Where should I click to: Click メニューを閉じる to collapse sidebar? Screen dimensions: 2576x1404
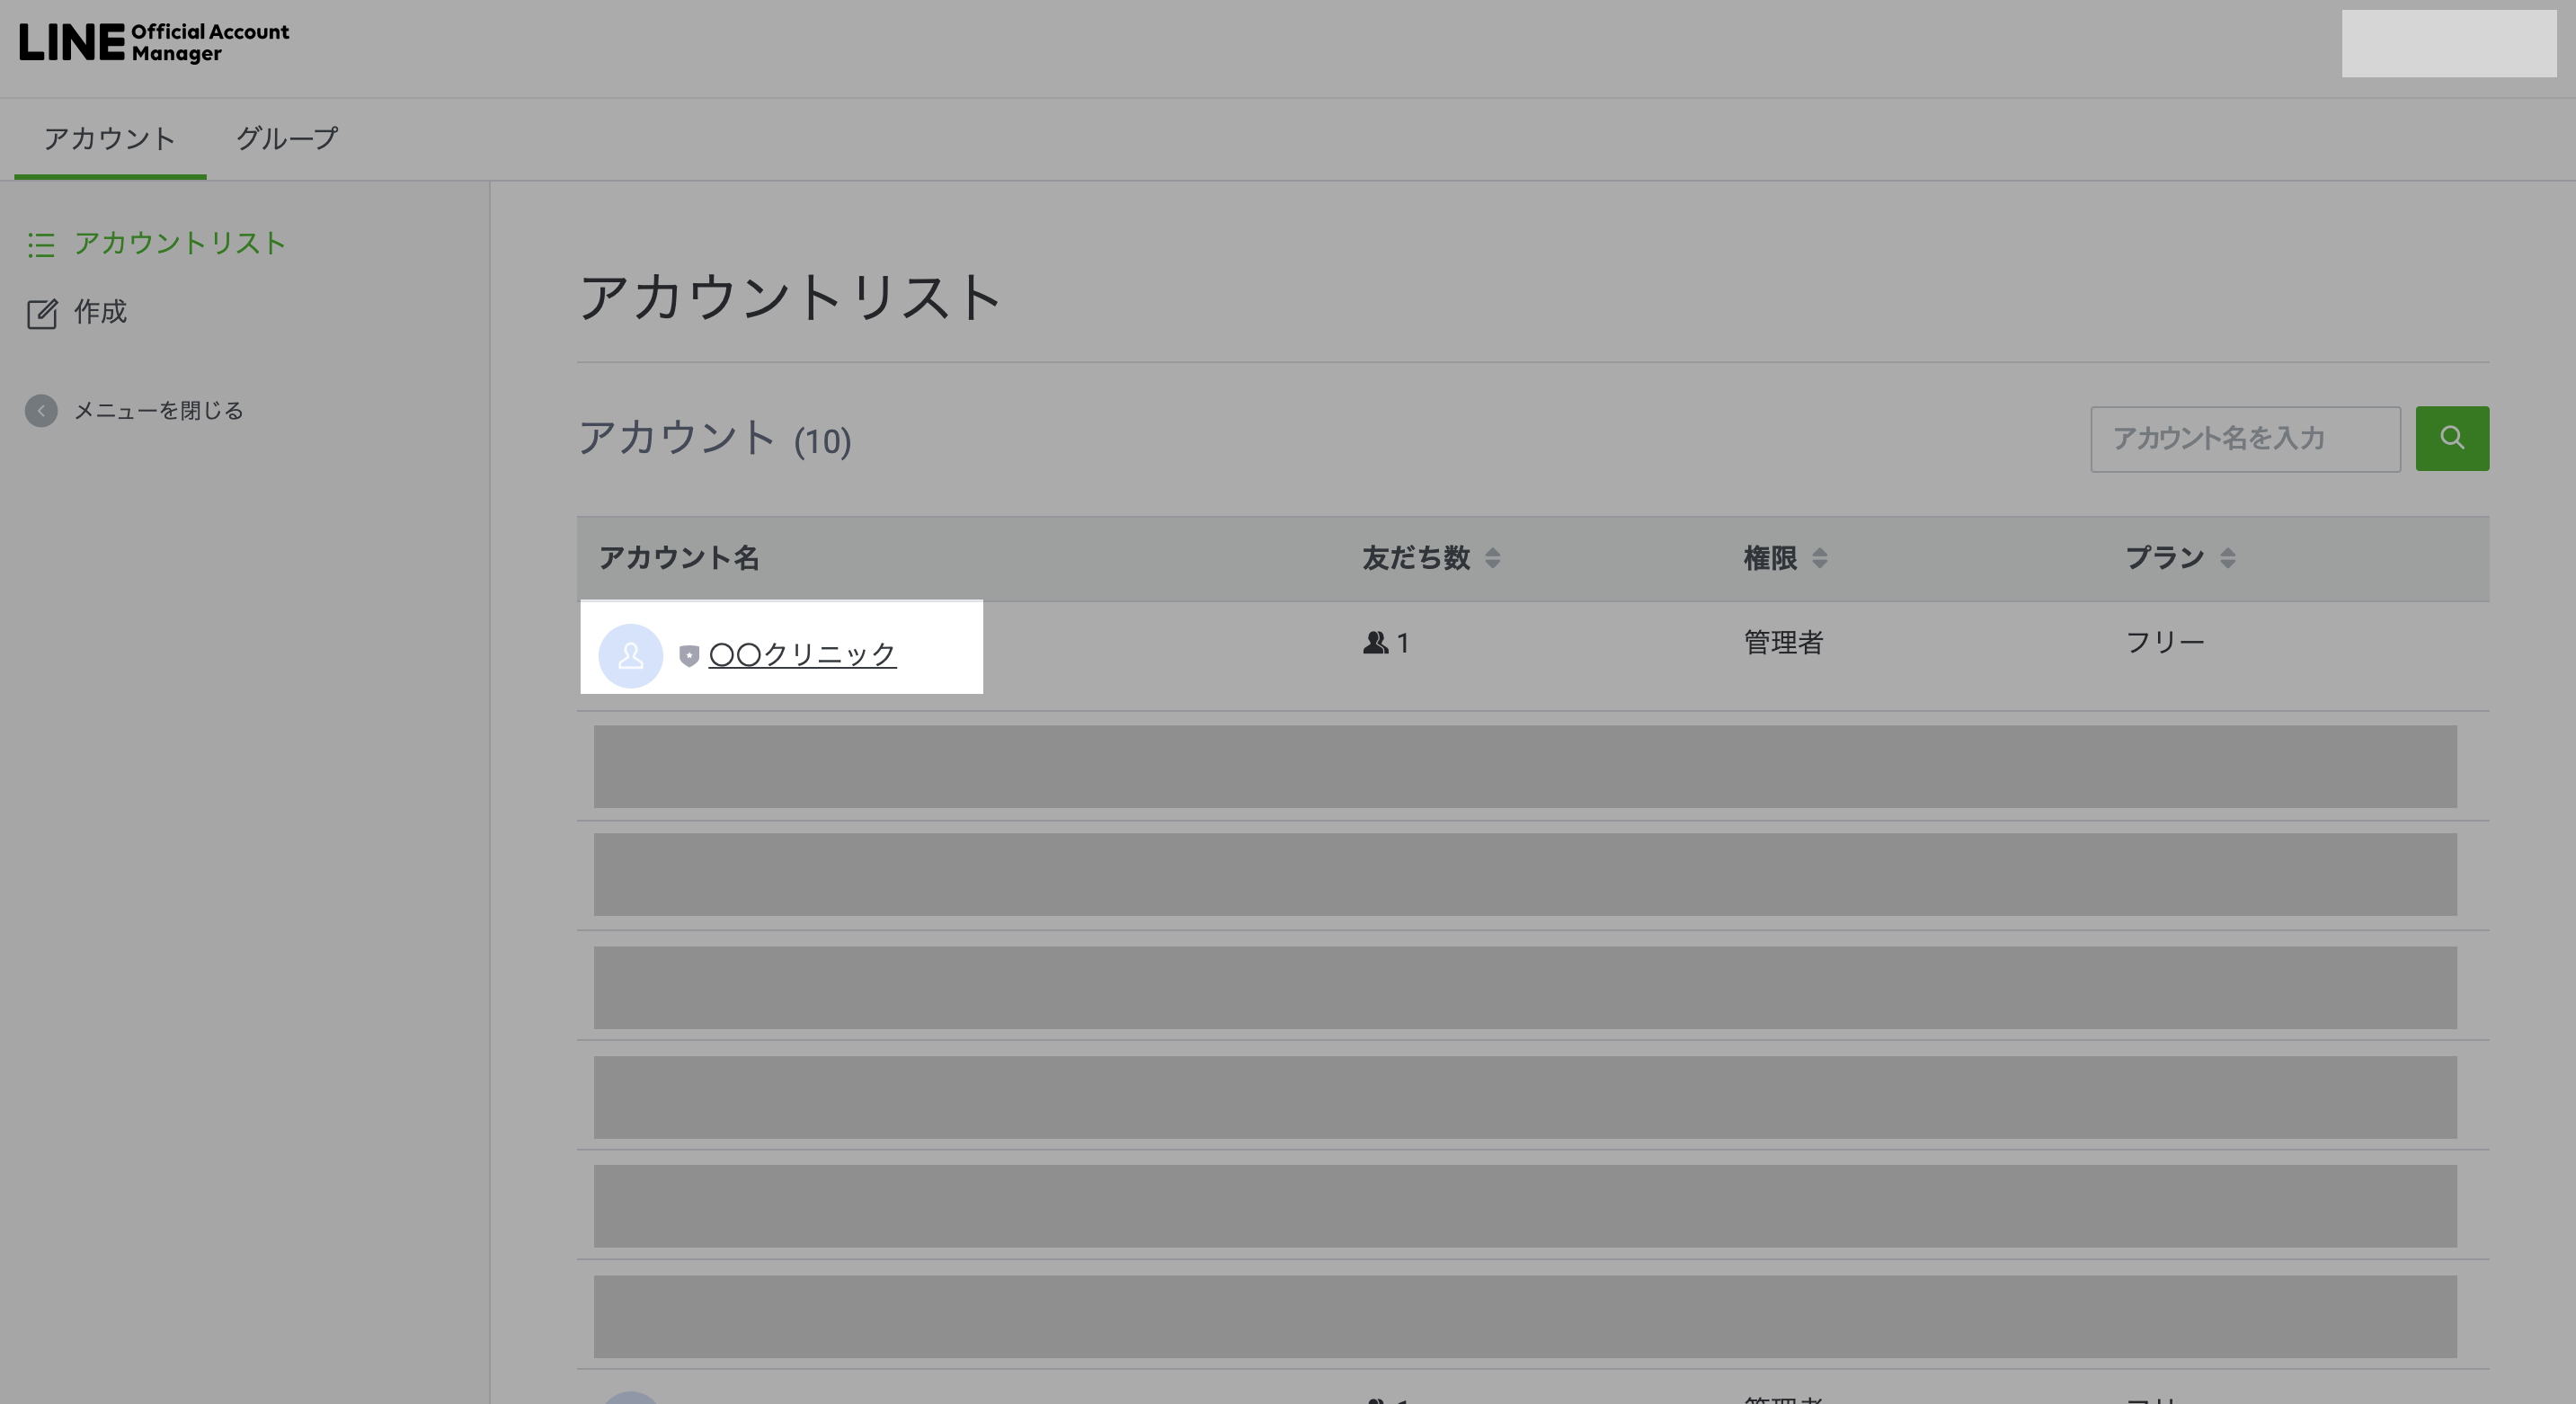158,411
